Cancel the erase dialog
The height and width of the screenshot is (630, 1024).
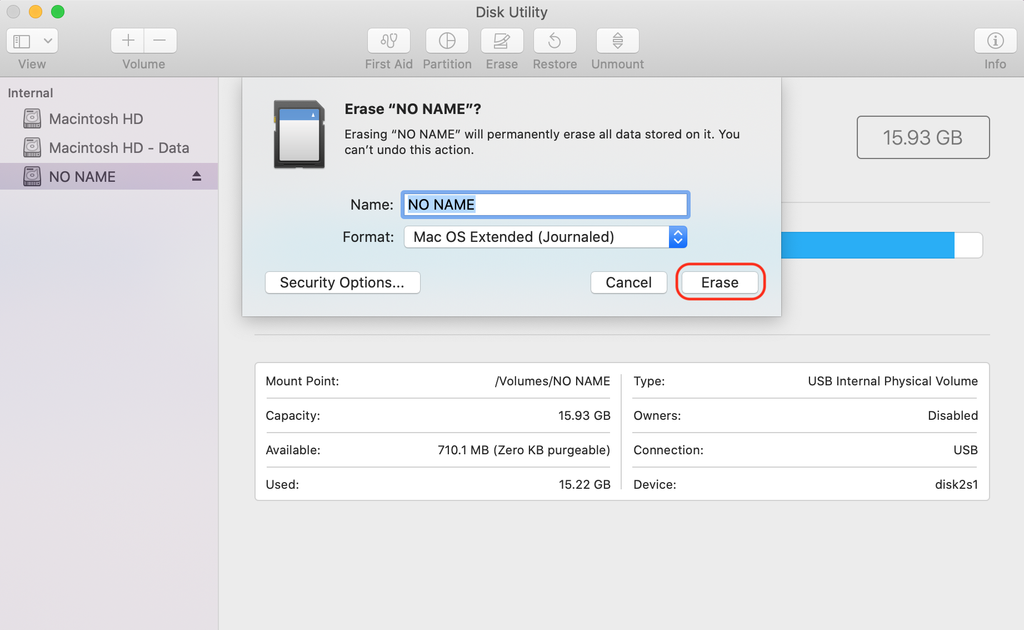point(628,282)
